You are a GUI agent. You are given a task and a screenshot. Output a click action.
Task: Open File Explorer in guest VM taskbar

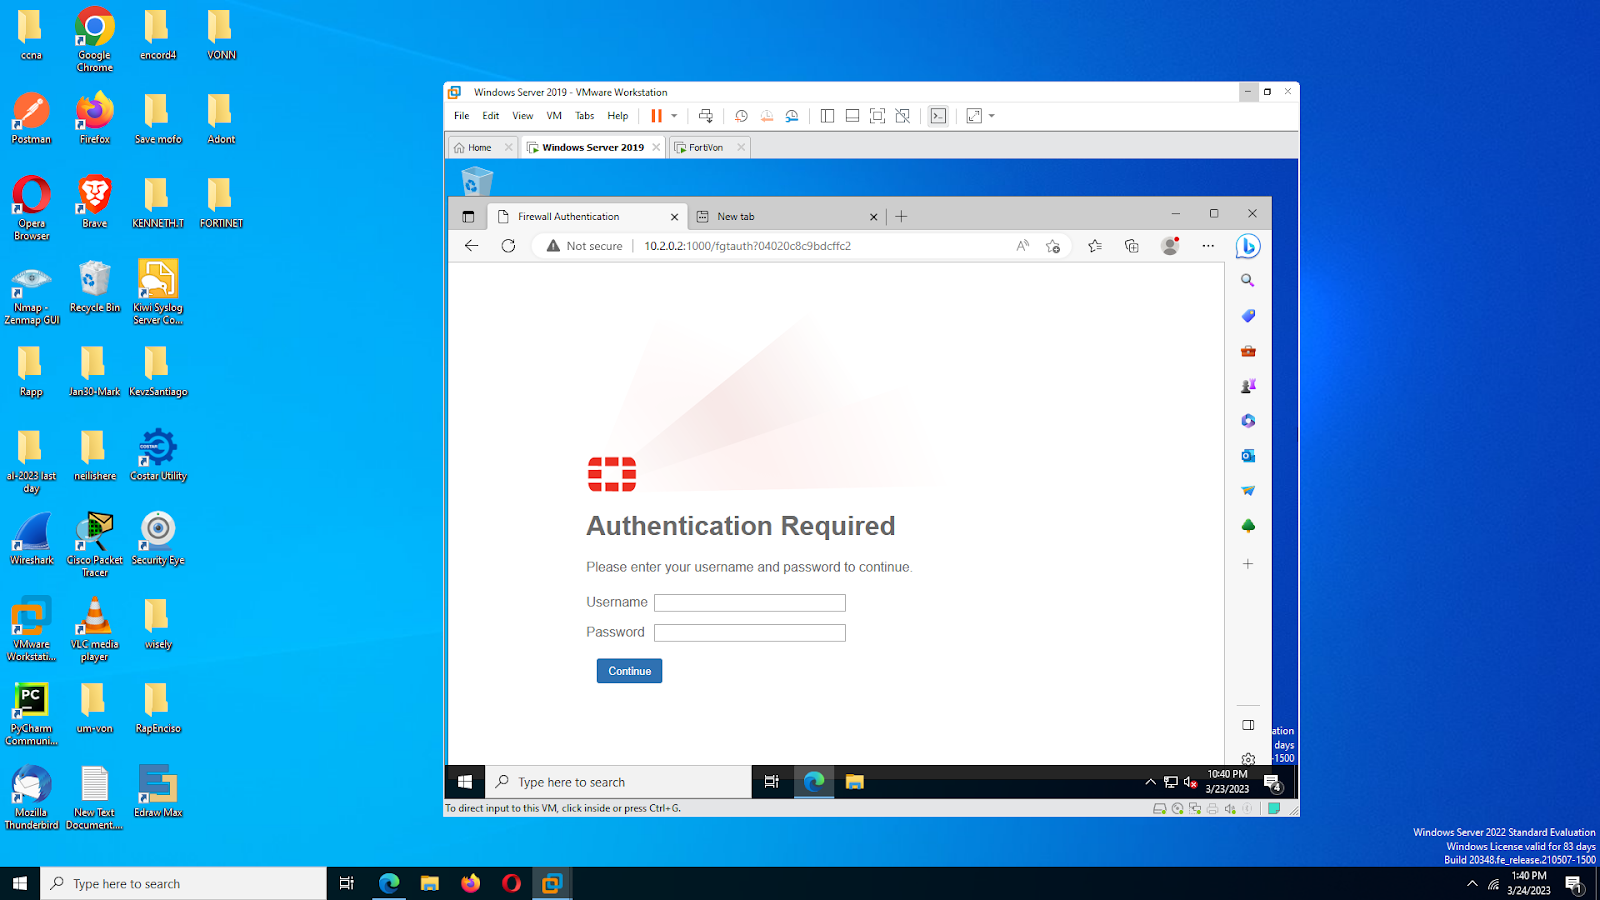pyautogui.click(x=854, y=782)
